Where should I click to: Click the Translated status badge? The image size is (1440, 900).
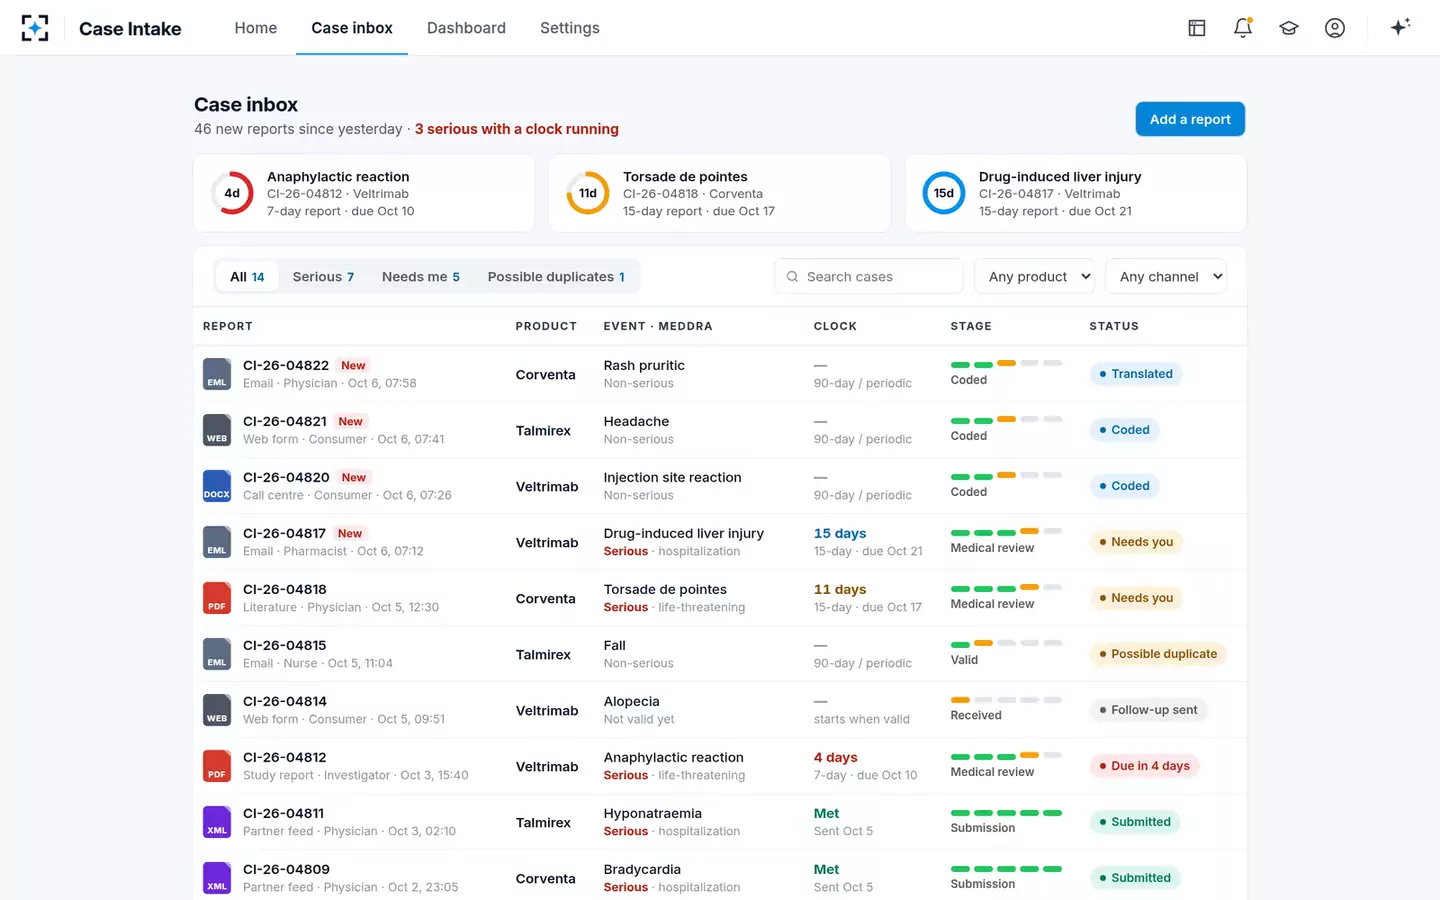1136,374
